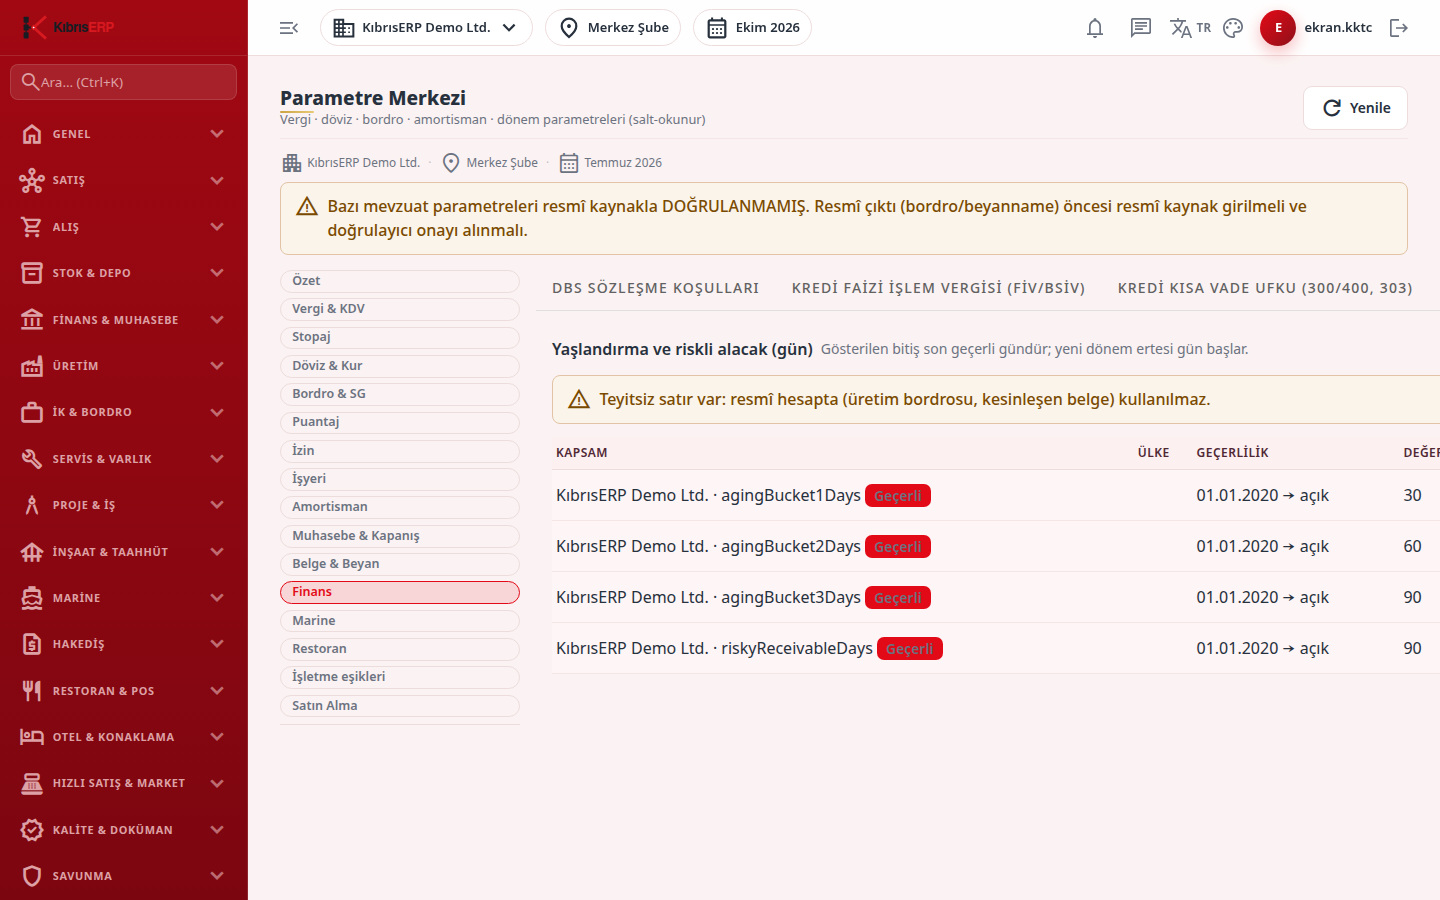
Task: Open the Finans & Muhasebe bank icon
Action: pos(32,320)
